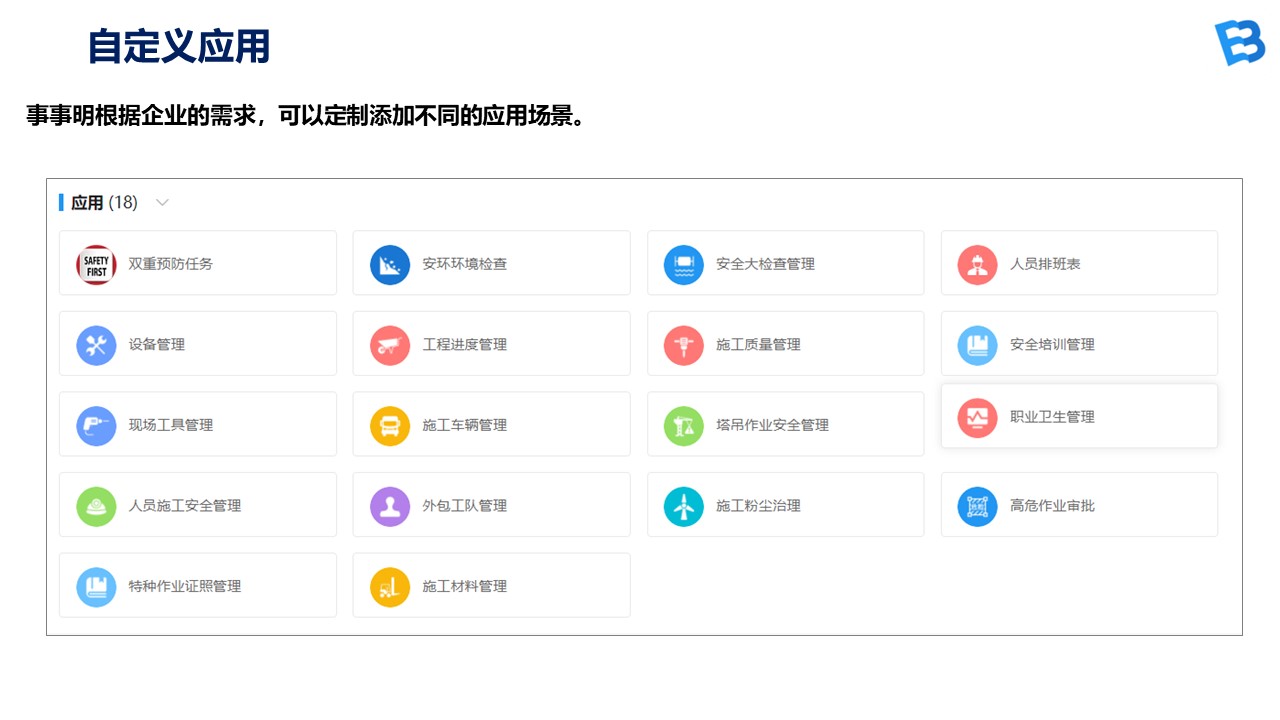
Task: Click the green tower crane icon
Action: [x=684, y=426]
